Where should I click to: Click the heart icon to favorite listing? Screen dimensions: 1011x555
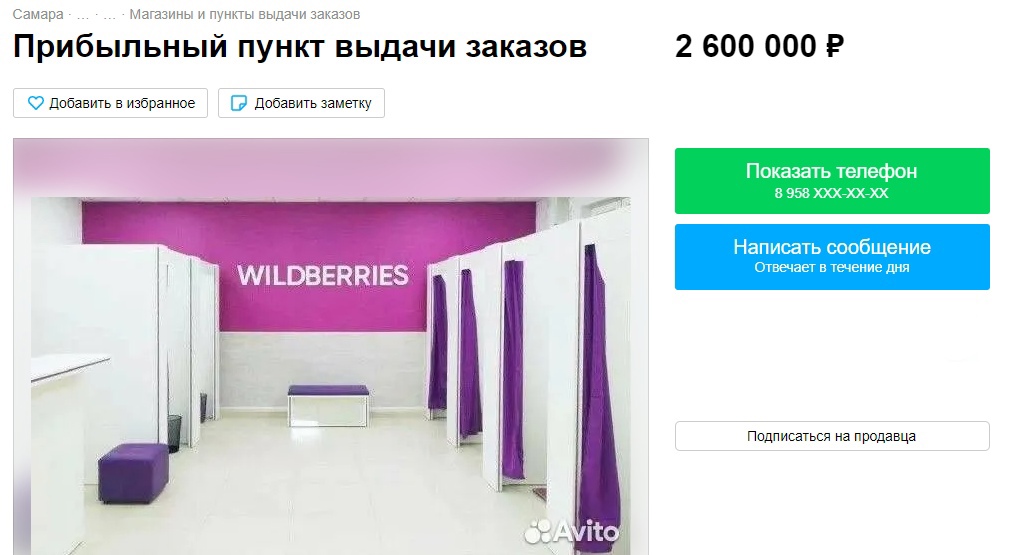[35, 103]
